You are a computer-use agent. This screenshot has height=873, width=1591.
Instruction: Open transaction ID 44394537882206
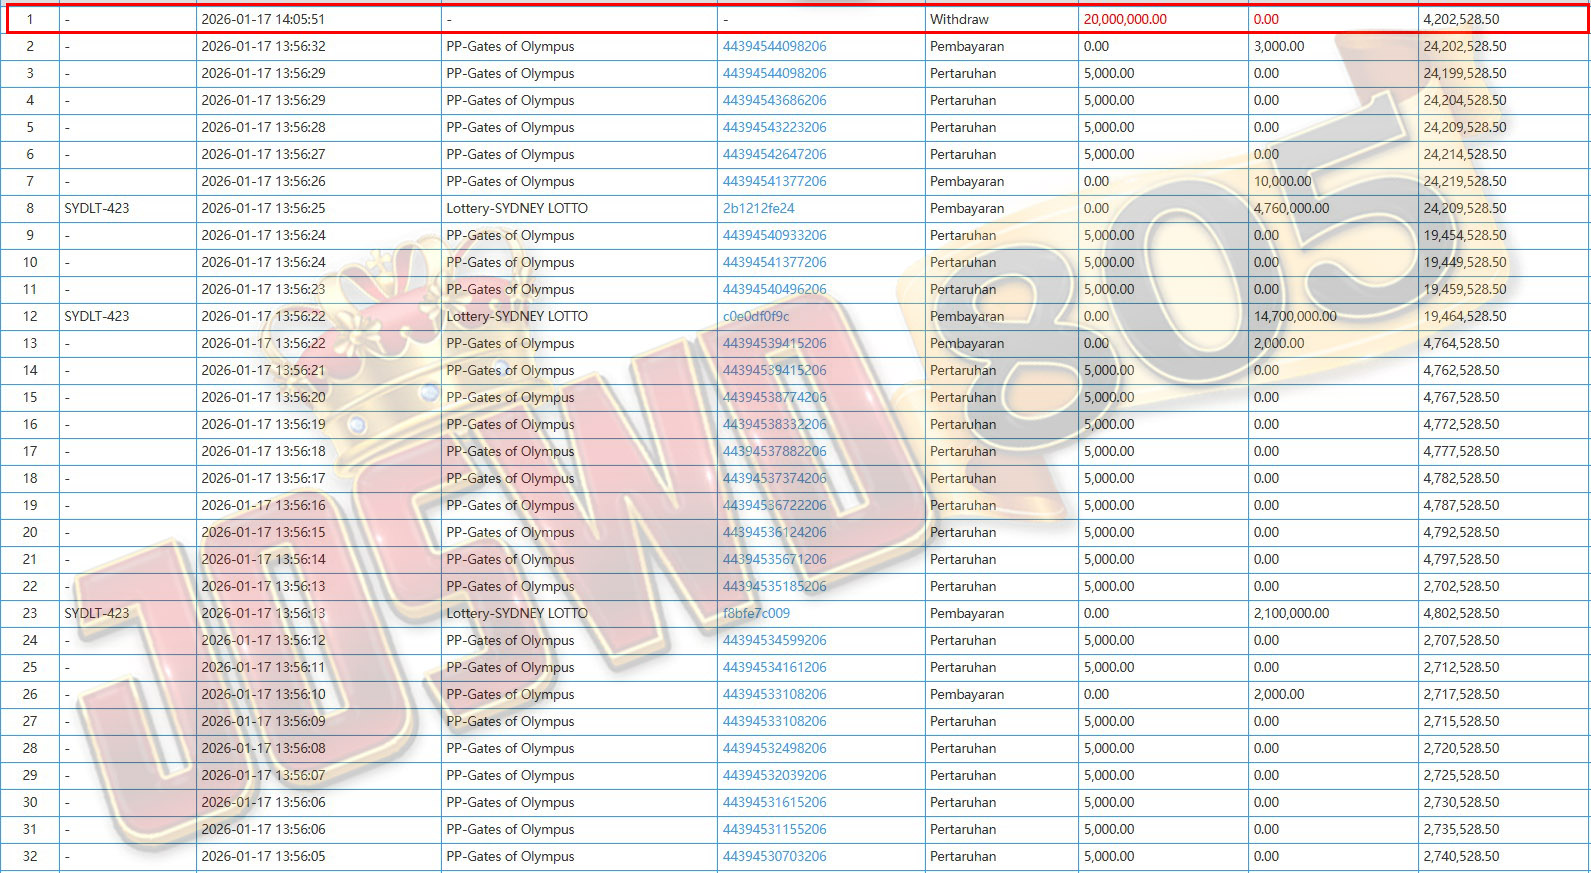(x=774, y=451)
